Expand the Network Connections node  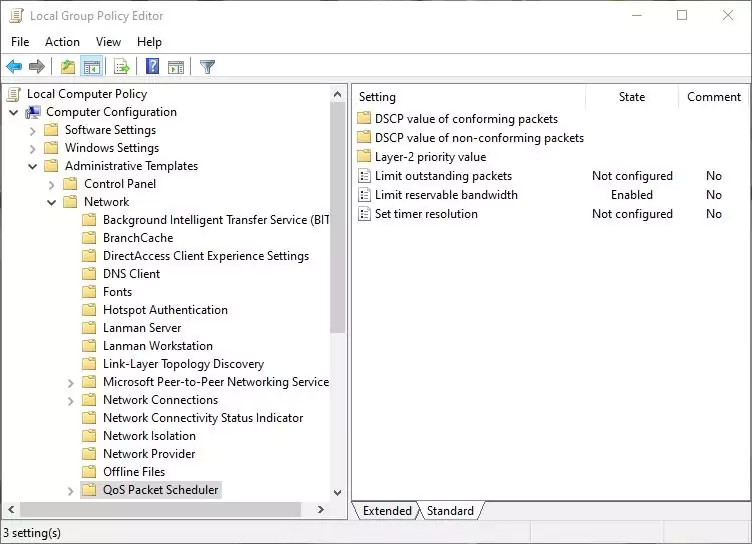[x=70, y=401]
